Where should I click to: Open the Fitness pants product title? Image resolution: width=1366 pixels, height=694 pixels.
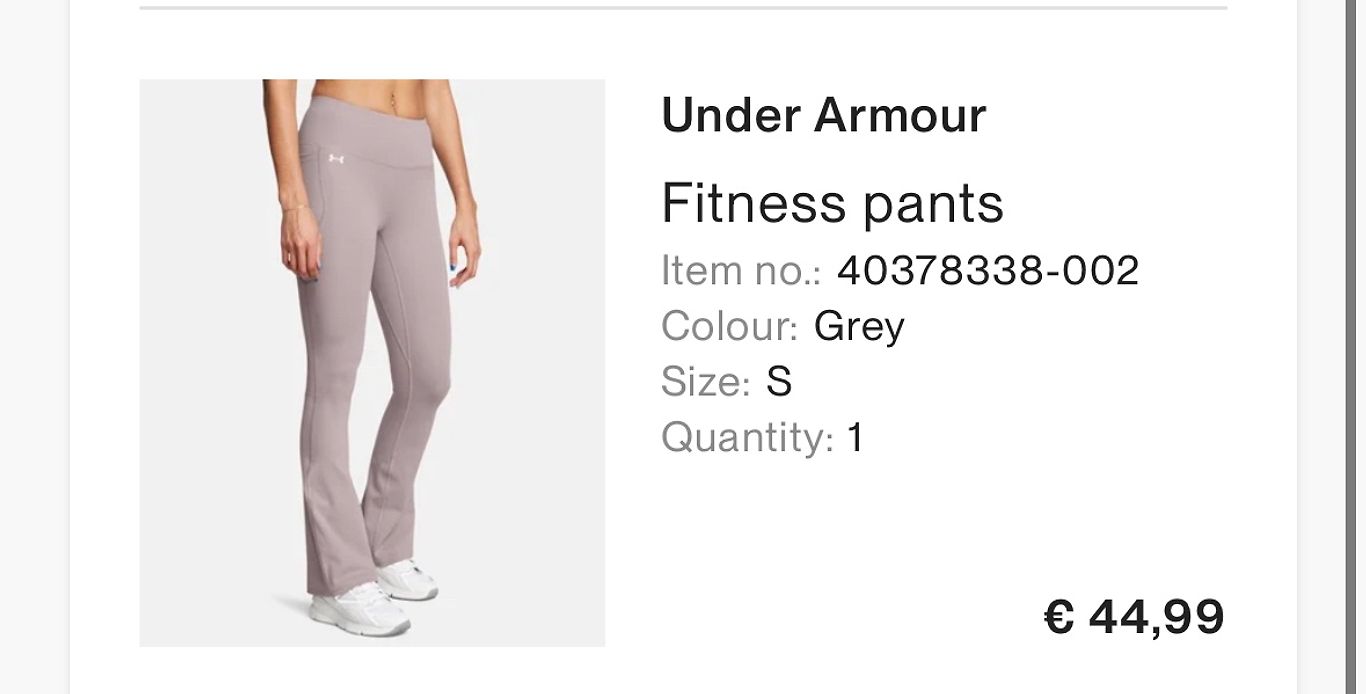point(832,204)
